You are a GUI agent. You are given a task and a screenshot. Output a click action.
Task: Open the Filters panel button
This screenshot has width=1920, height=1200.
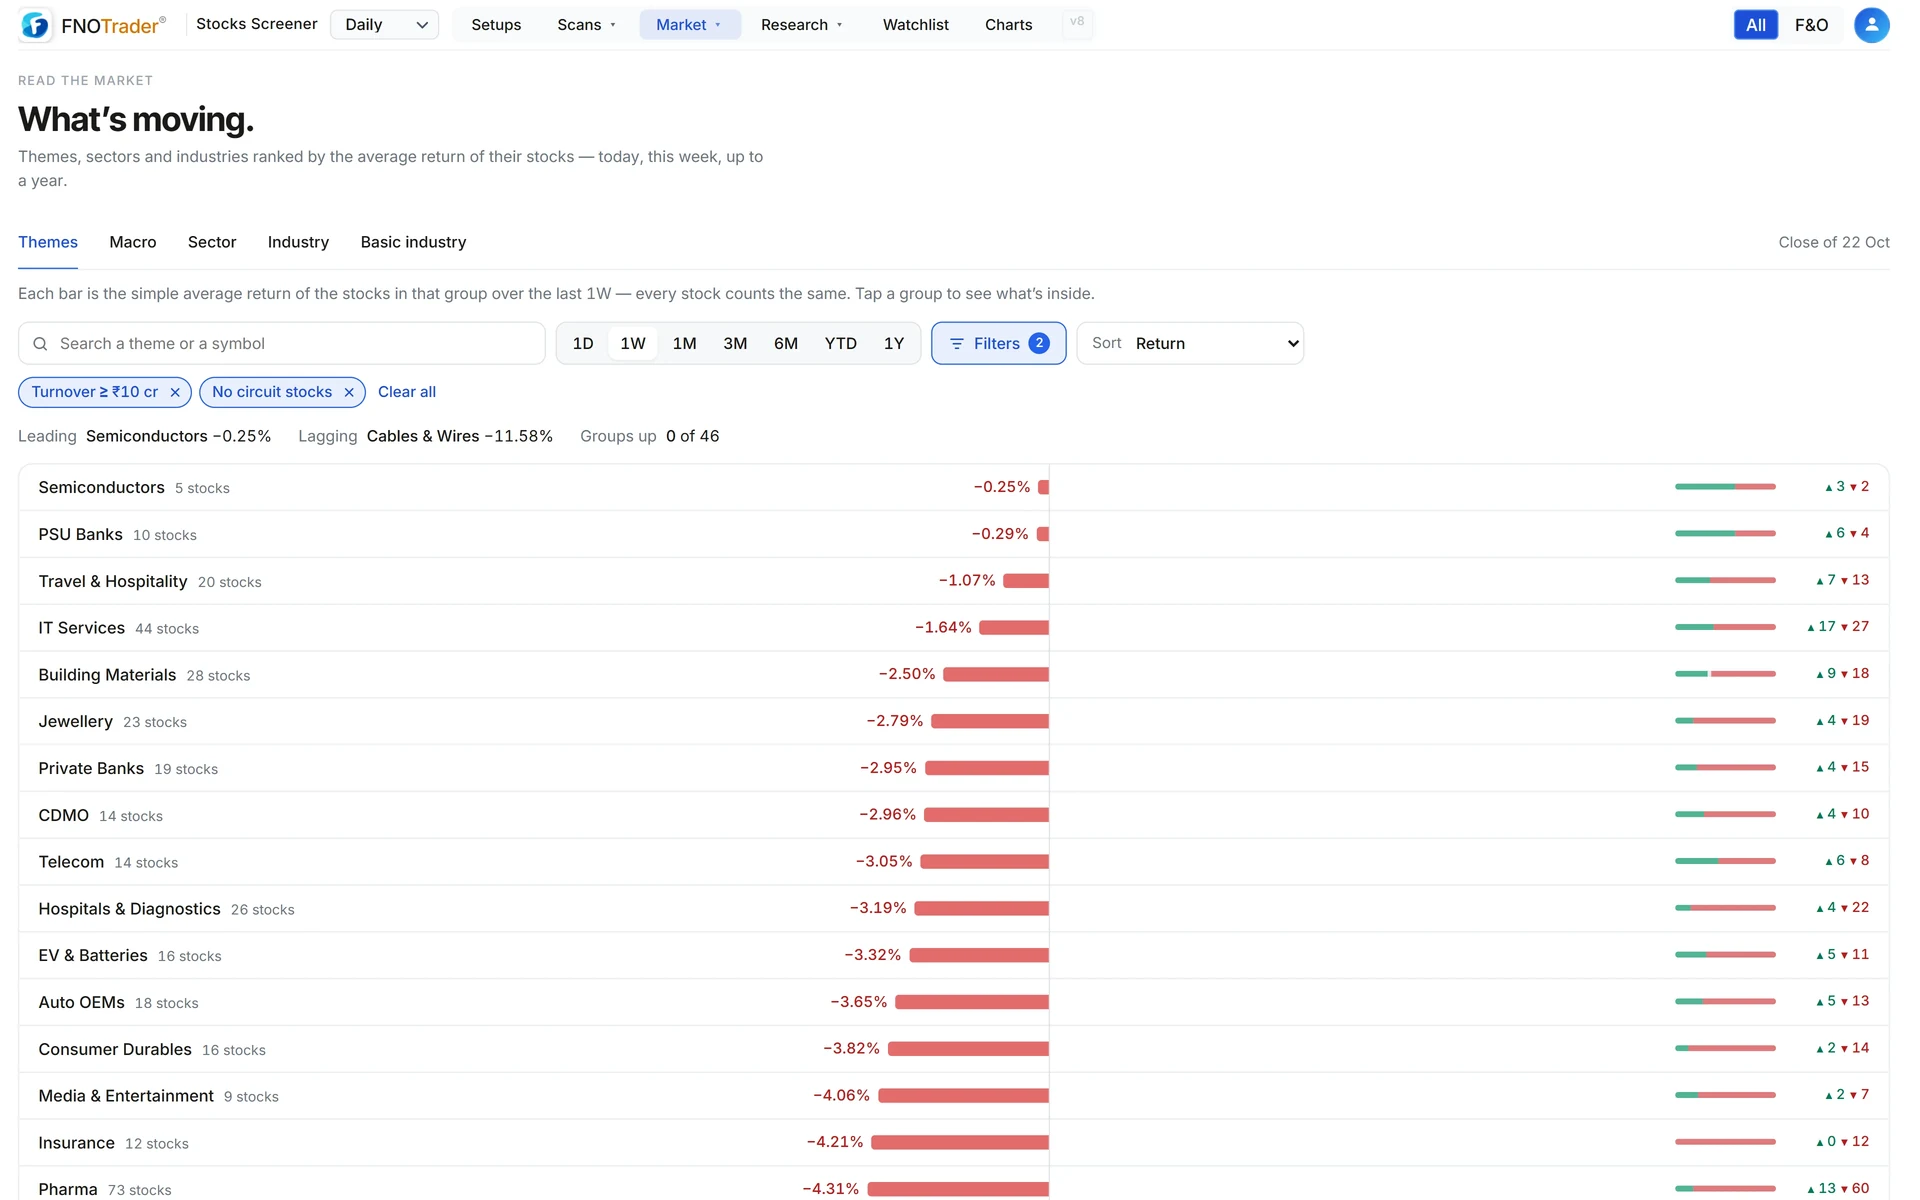[998, 343]
